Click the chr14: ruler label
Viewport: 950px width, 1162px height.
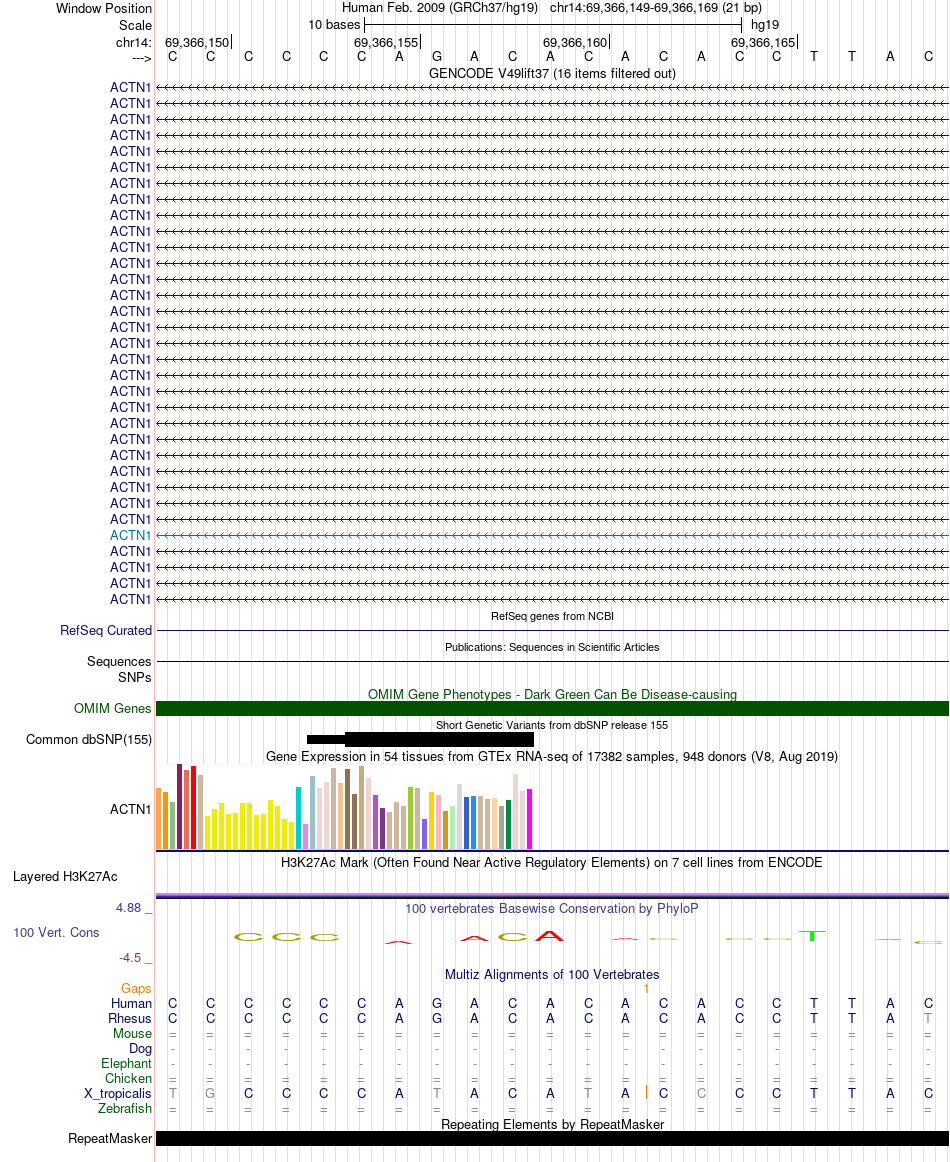133,42
